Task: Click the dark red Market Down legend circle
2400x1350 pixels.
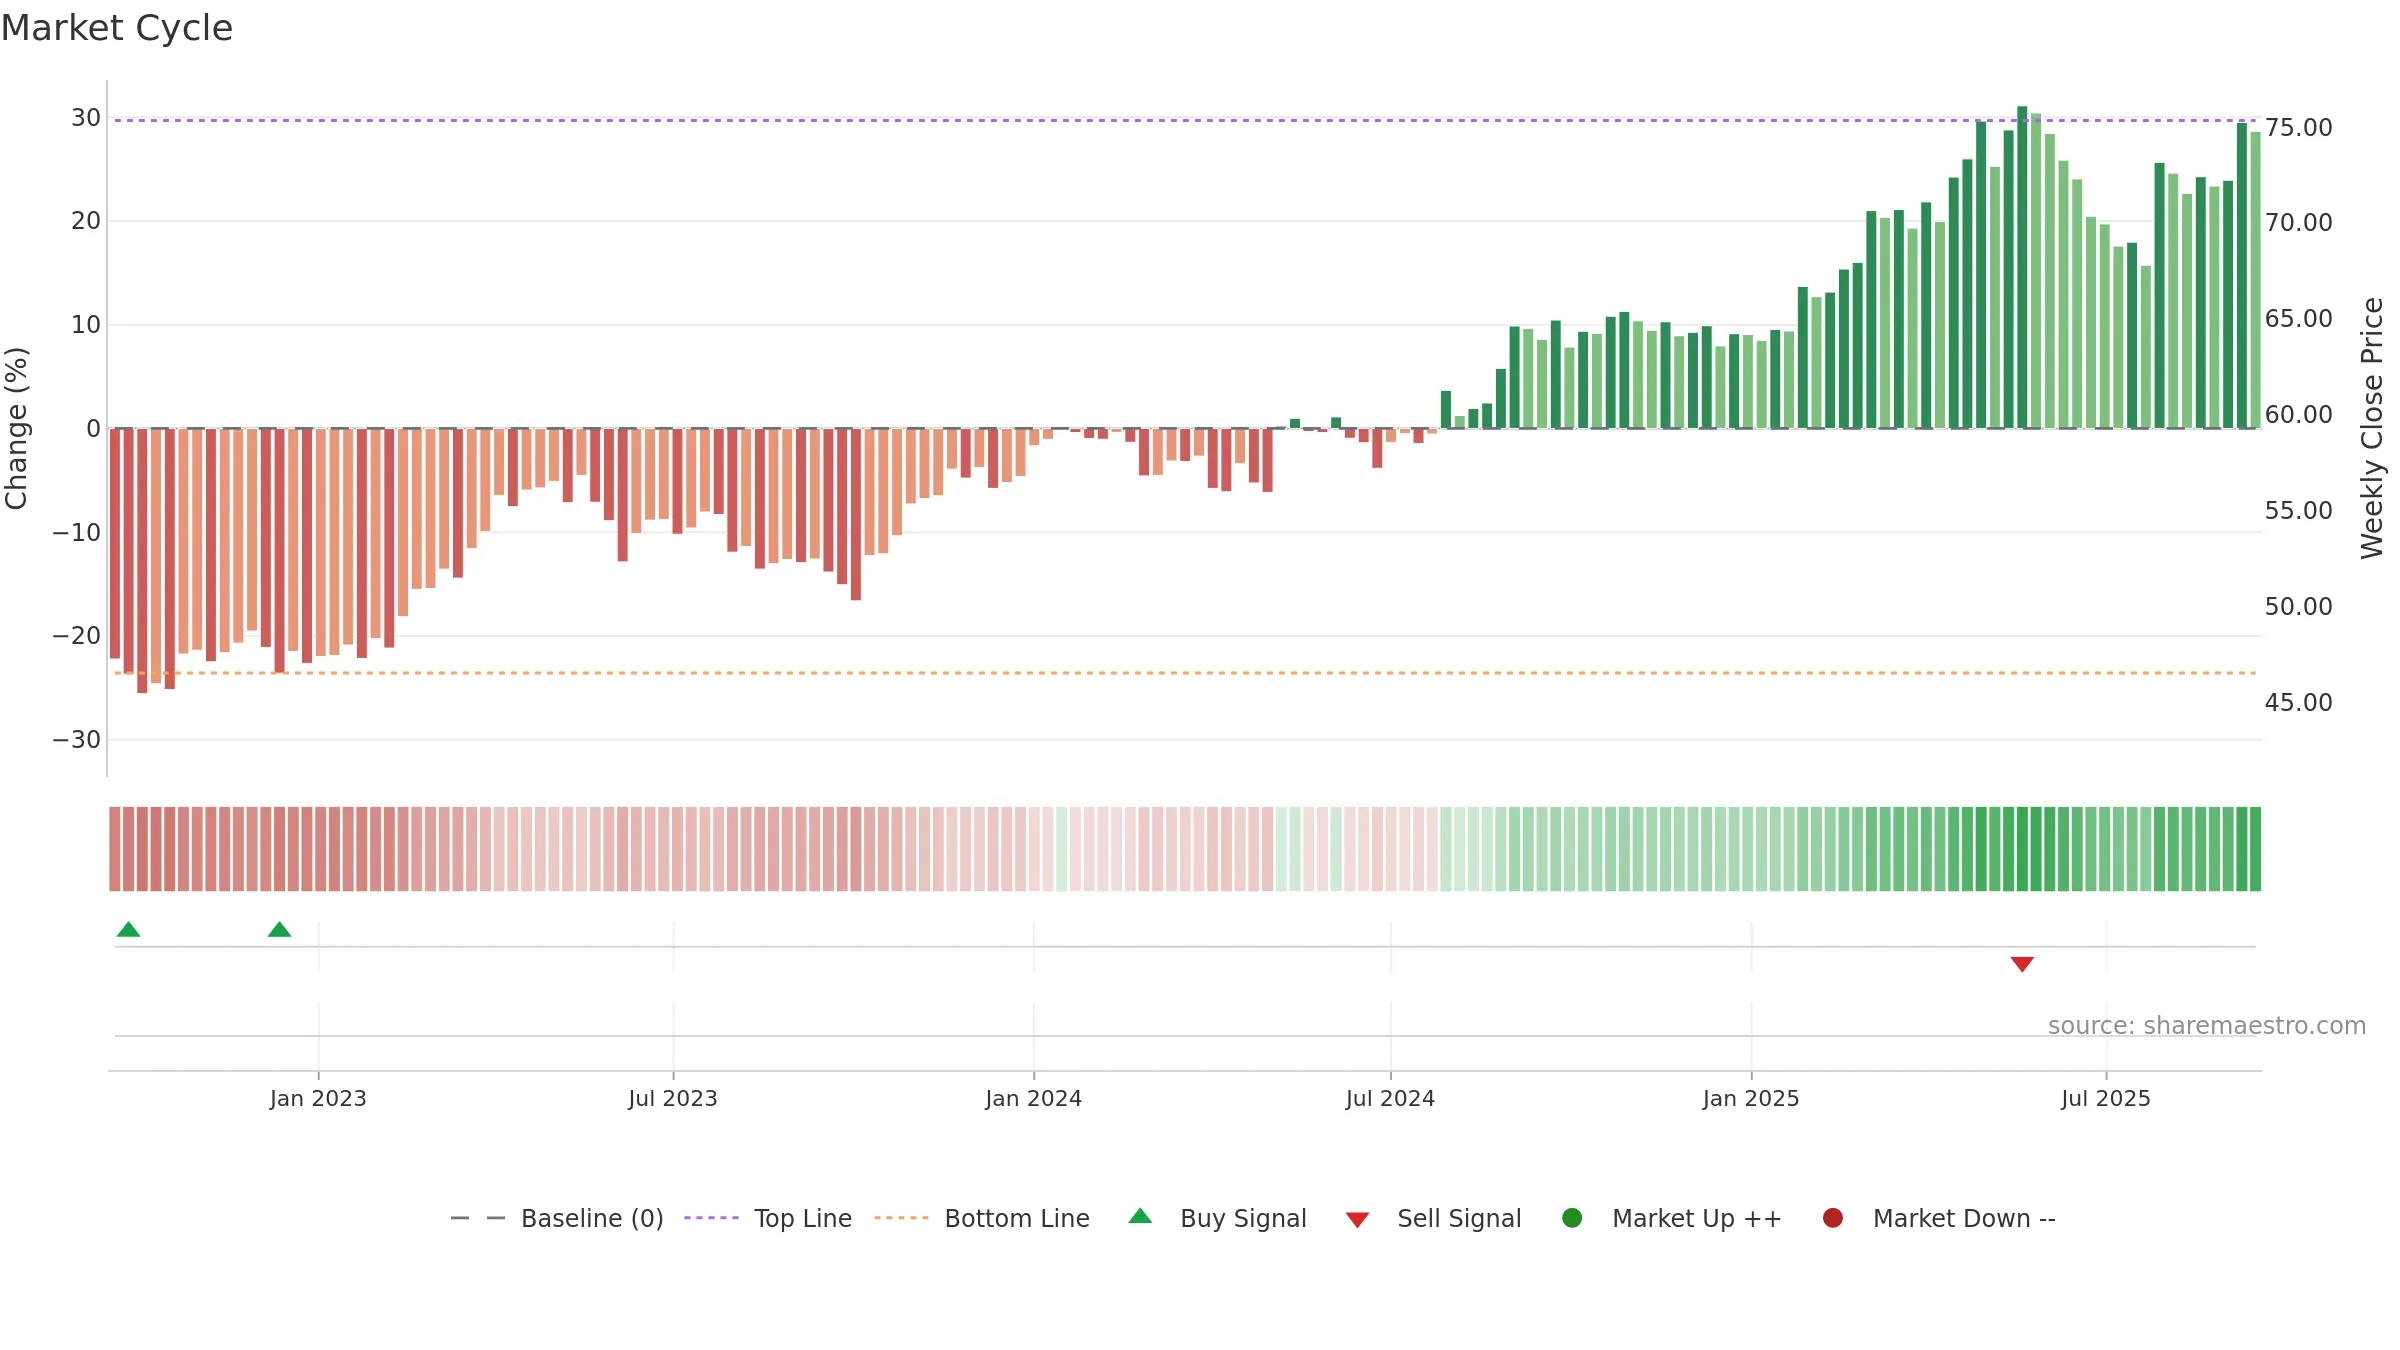Action: (1833, 1218)
